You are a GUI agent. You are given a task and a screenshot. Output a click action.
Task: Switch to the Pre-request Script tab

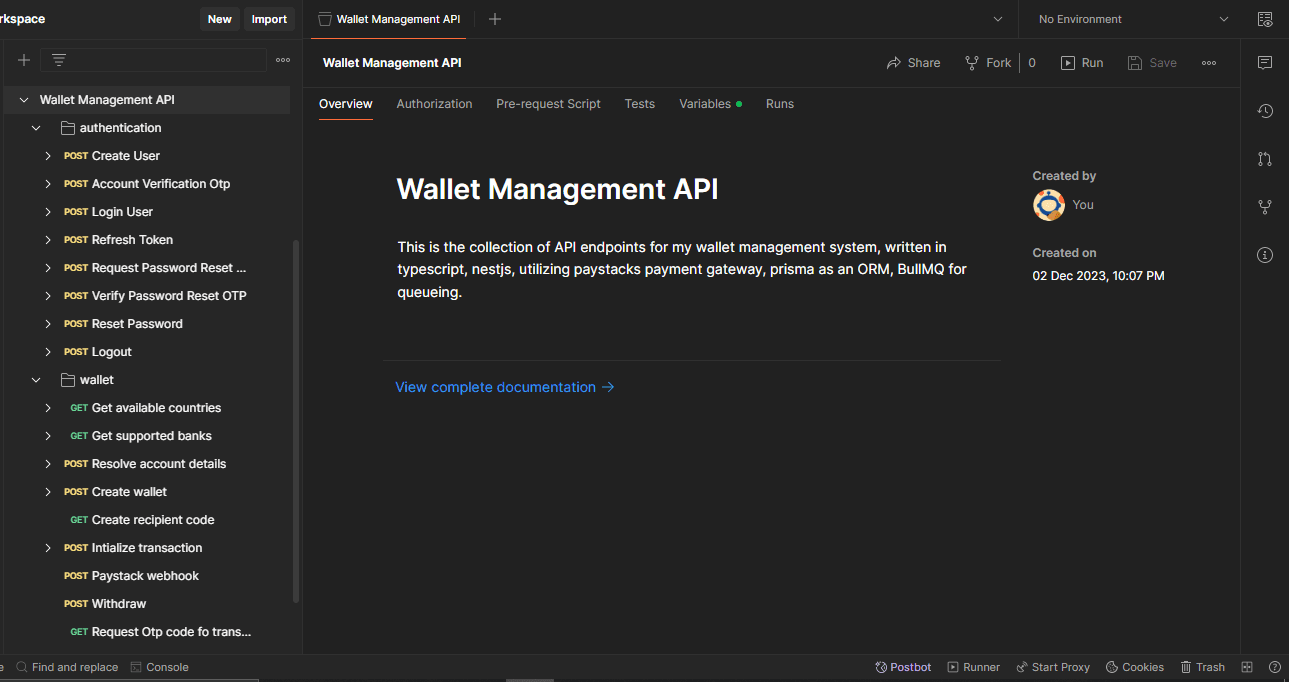pyautogui.click(x=548, y=104)
